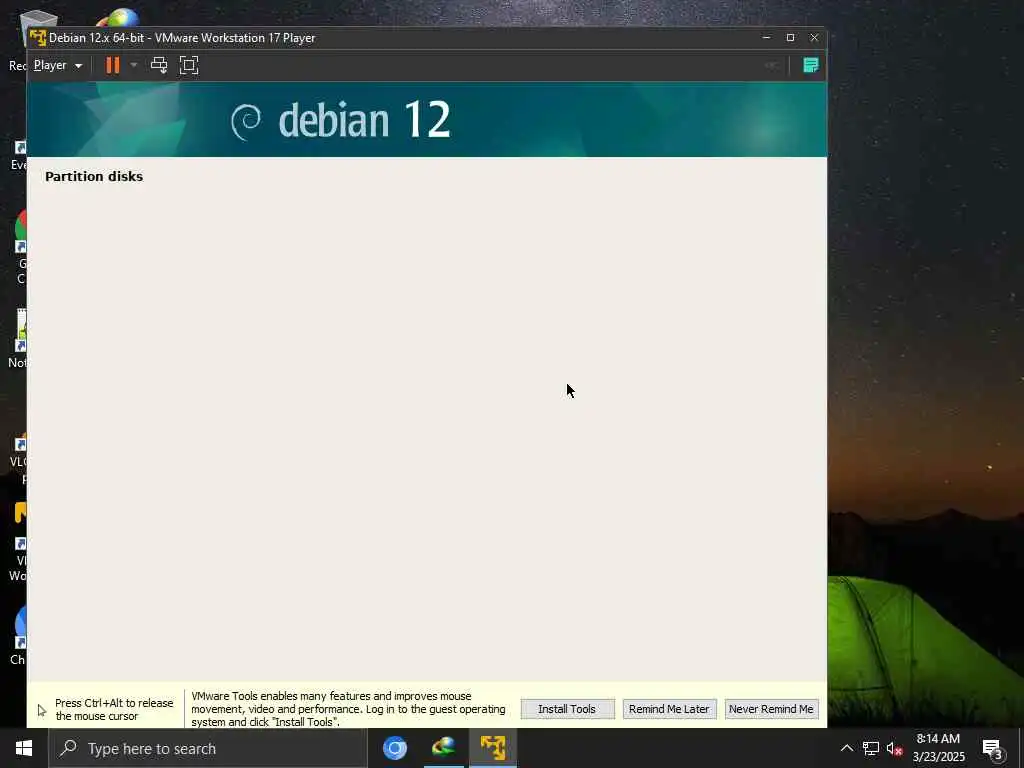Viewport: 1024px width, 768px height.
Task: Show hidden system tray icons
Action: pyautogui.click(x=846, y=748)
